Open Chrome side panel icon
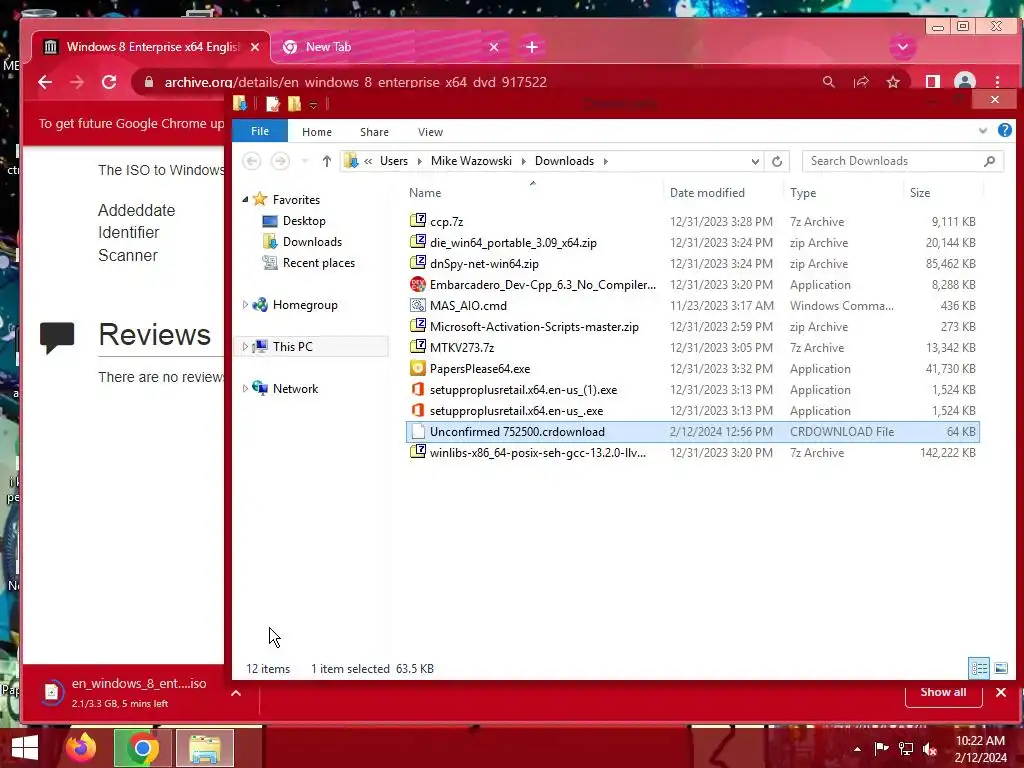This screenshot has width=1024, height=768. click(933, 82)
